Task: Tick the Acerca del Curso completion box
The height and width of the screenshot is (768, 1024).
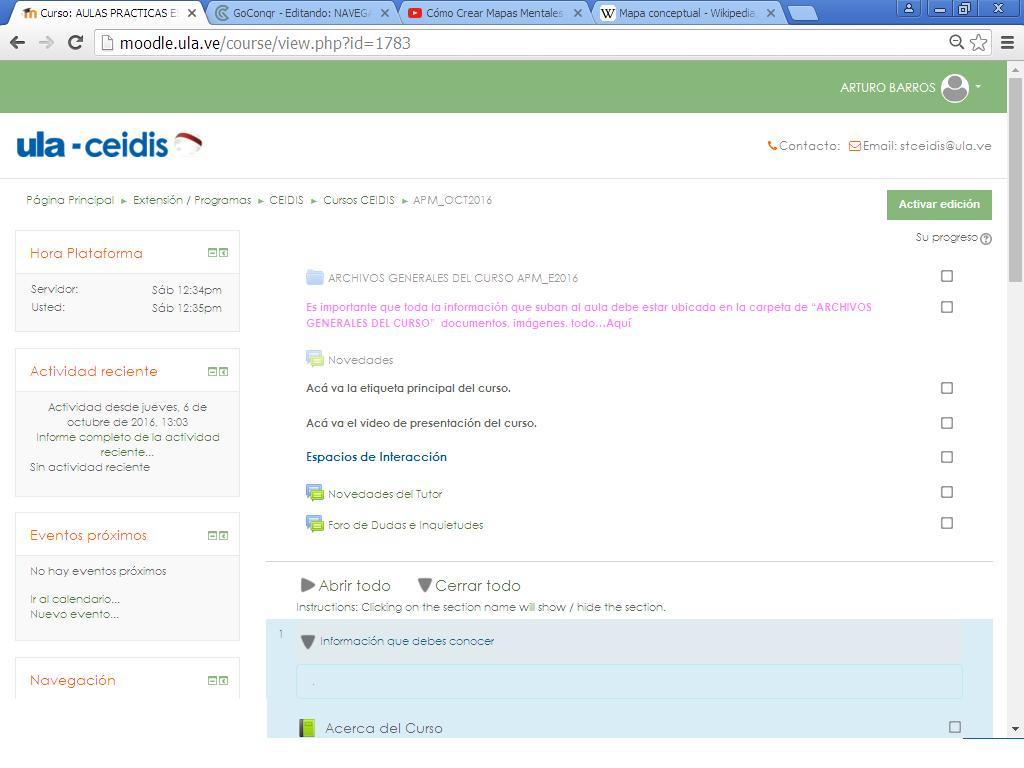Action: (x=955, y=727)
